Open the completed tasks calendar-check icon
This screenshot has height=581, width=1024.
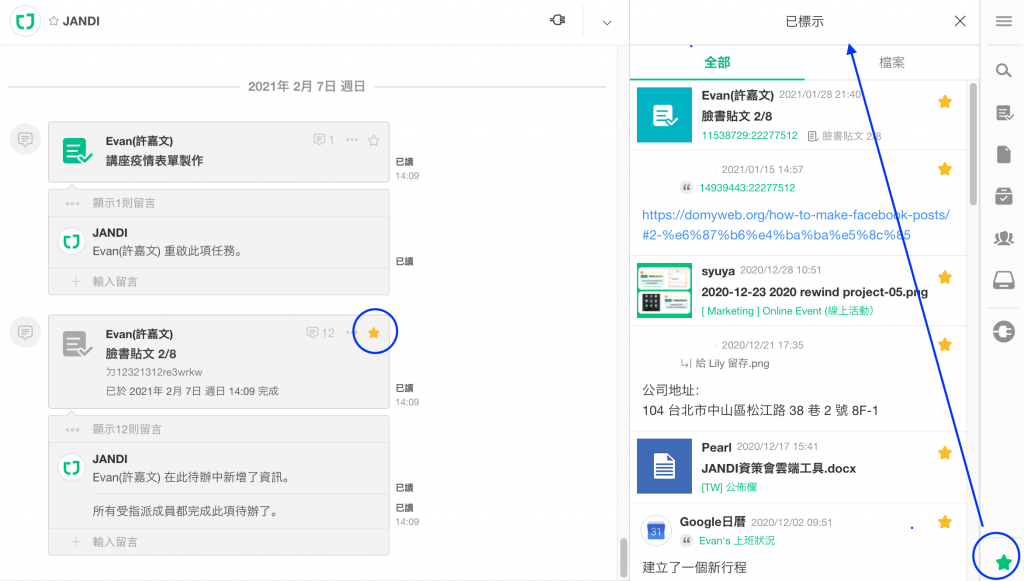tap(1003, 197)
